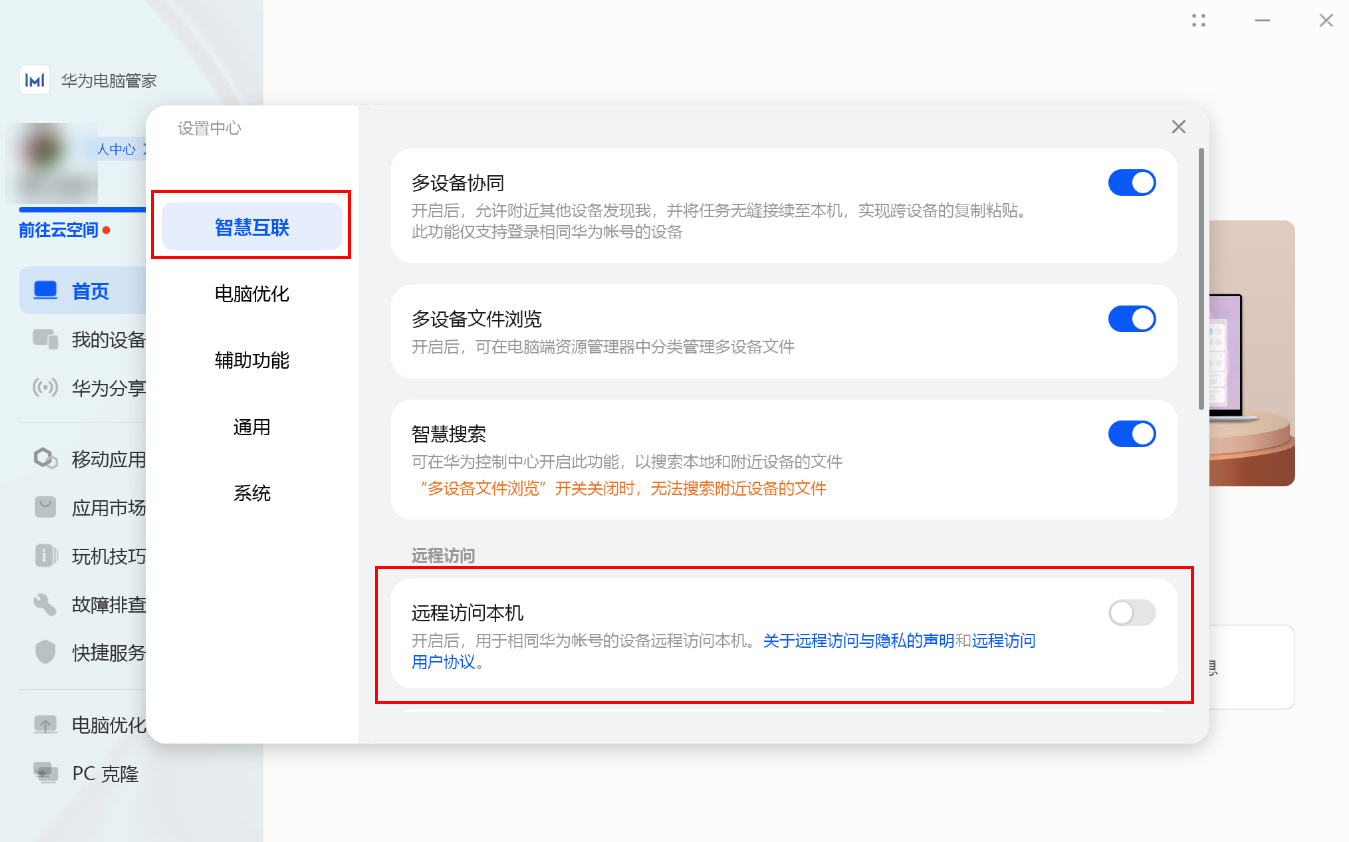The image size is (1349, 842).
Task: Click the 远程访问本机 heading text
Action: click(x=468, y=613)
